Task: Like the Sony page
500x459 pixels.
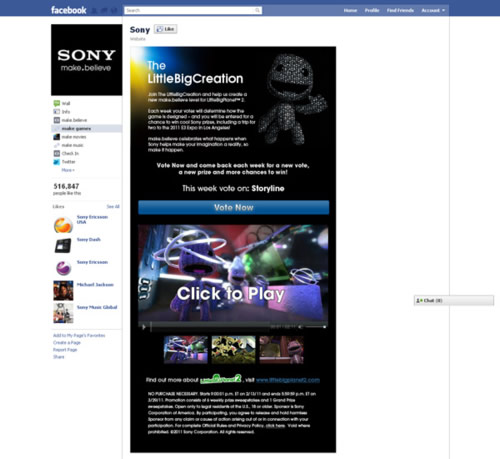Action: [x=166, y=29]
